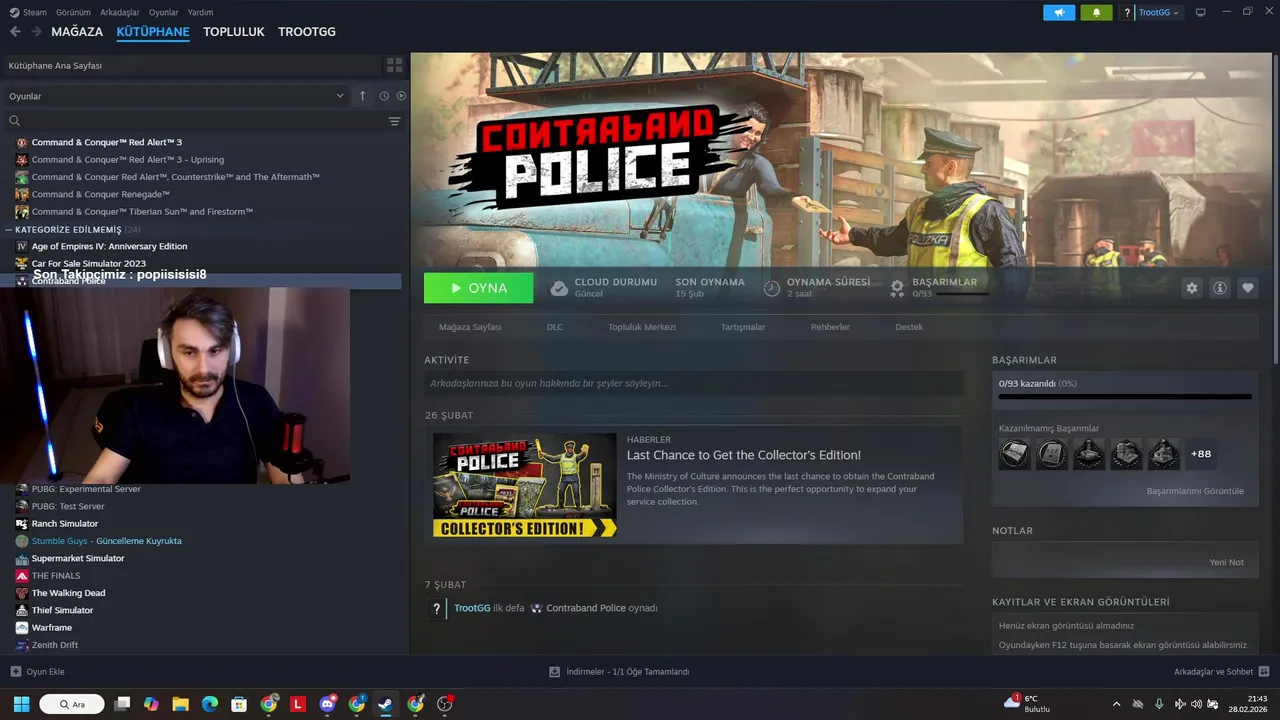Image resolution: width=1280 pixels, height=720 pixels.
Task: Select Car For Sale Simulator 2023
Action: (x=88, y=263)
